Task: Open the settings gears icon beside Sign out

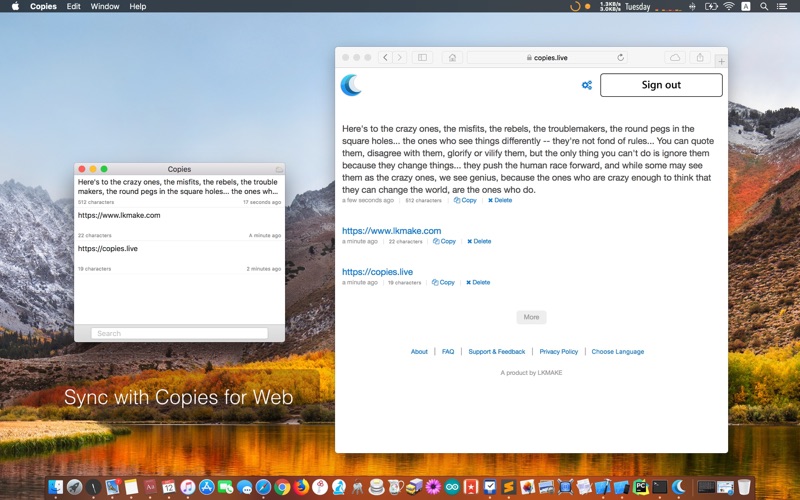Action: 587,85
